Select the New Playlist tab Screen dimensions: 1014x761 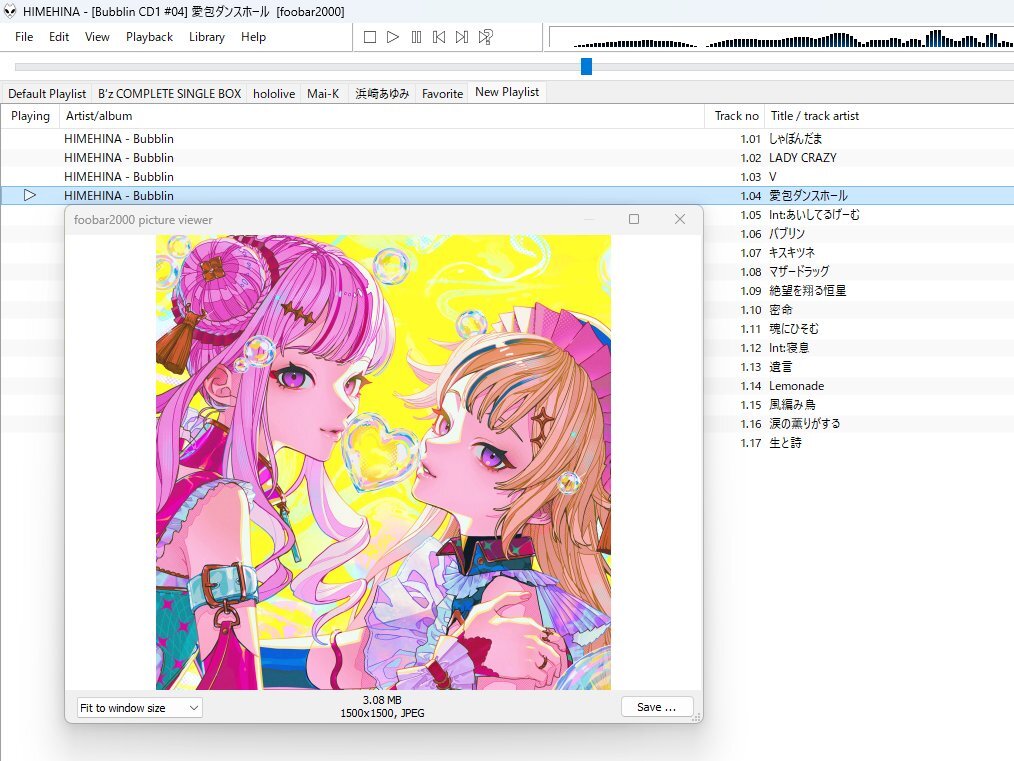(507, 92)
